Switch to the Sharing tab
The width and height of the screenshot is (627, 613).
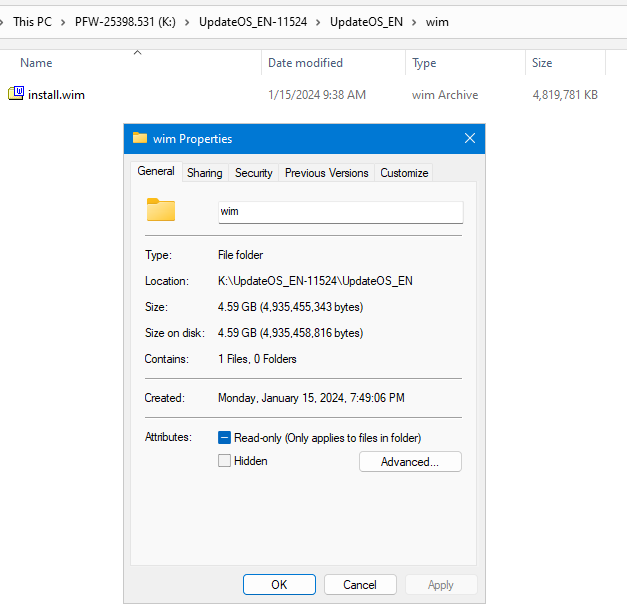point(205,173)
